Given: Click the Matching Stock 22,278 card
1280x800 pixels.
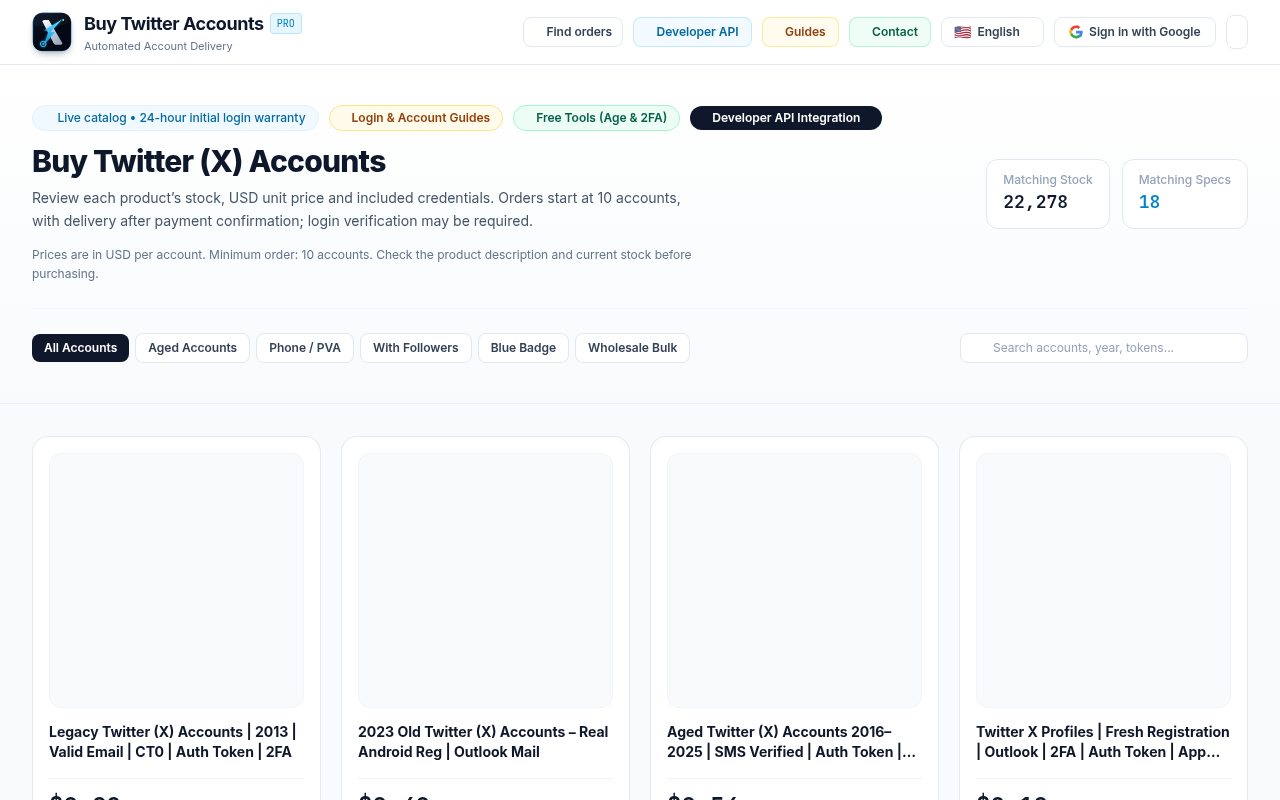Looking at the screenshot, I should pos(1048,194).
